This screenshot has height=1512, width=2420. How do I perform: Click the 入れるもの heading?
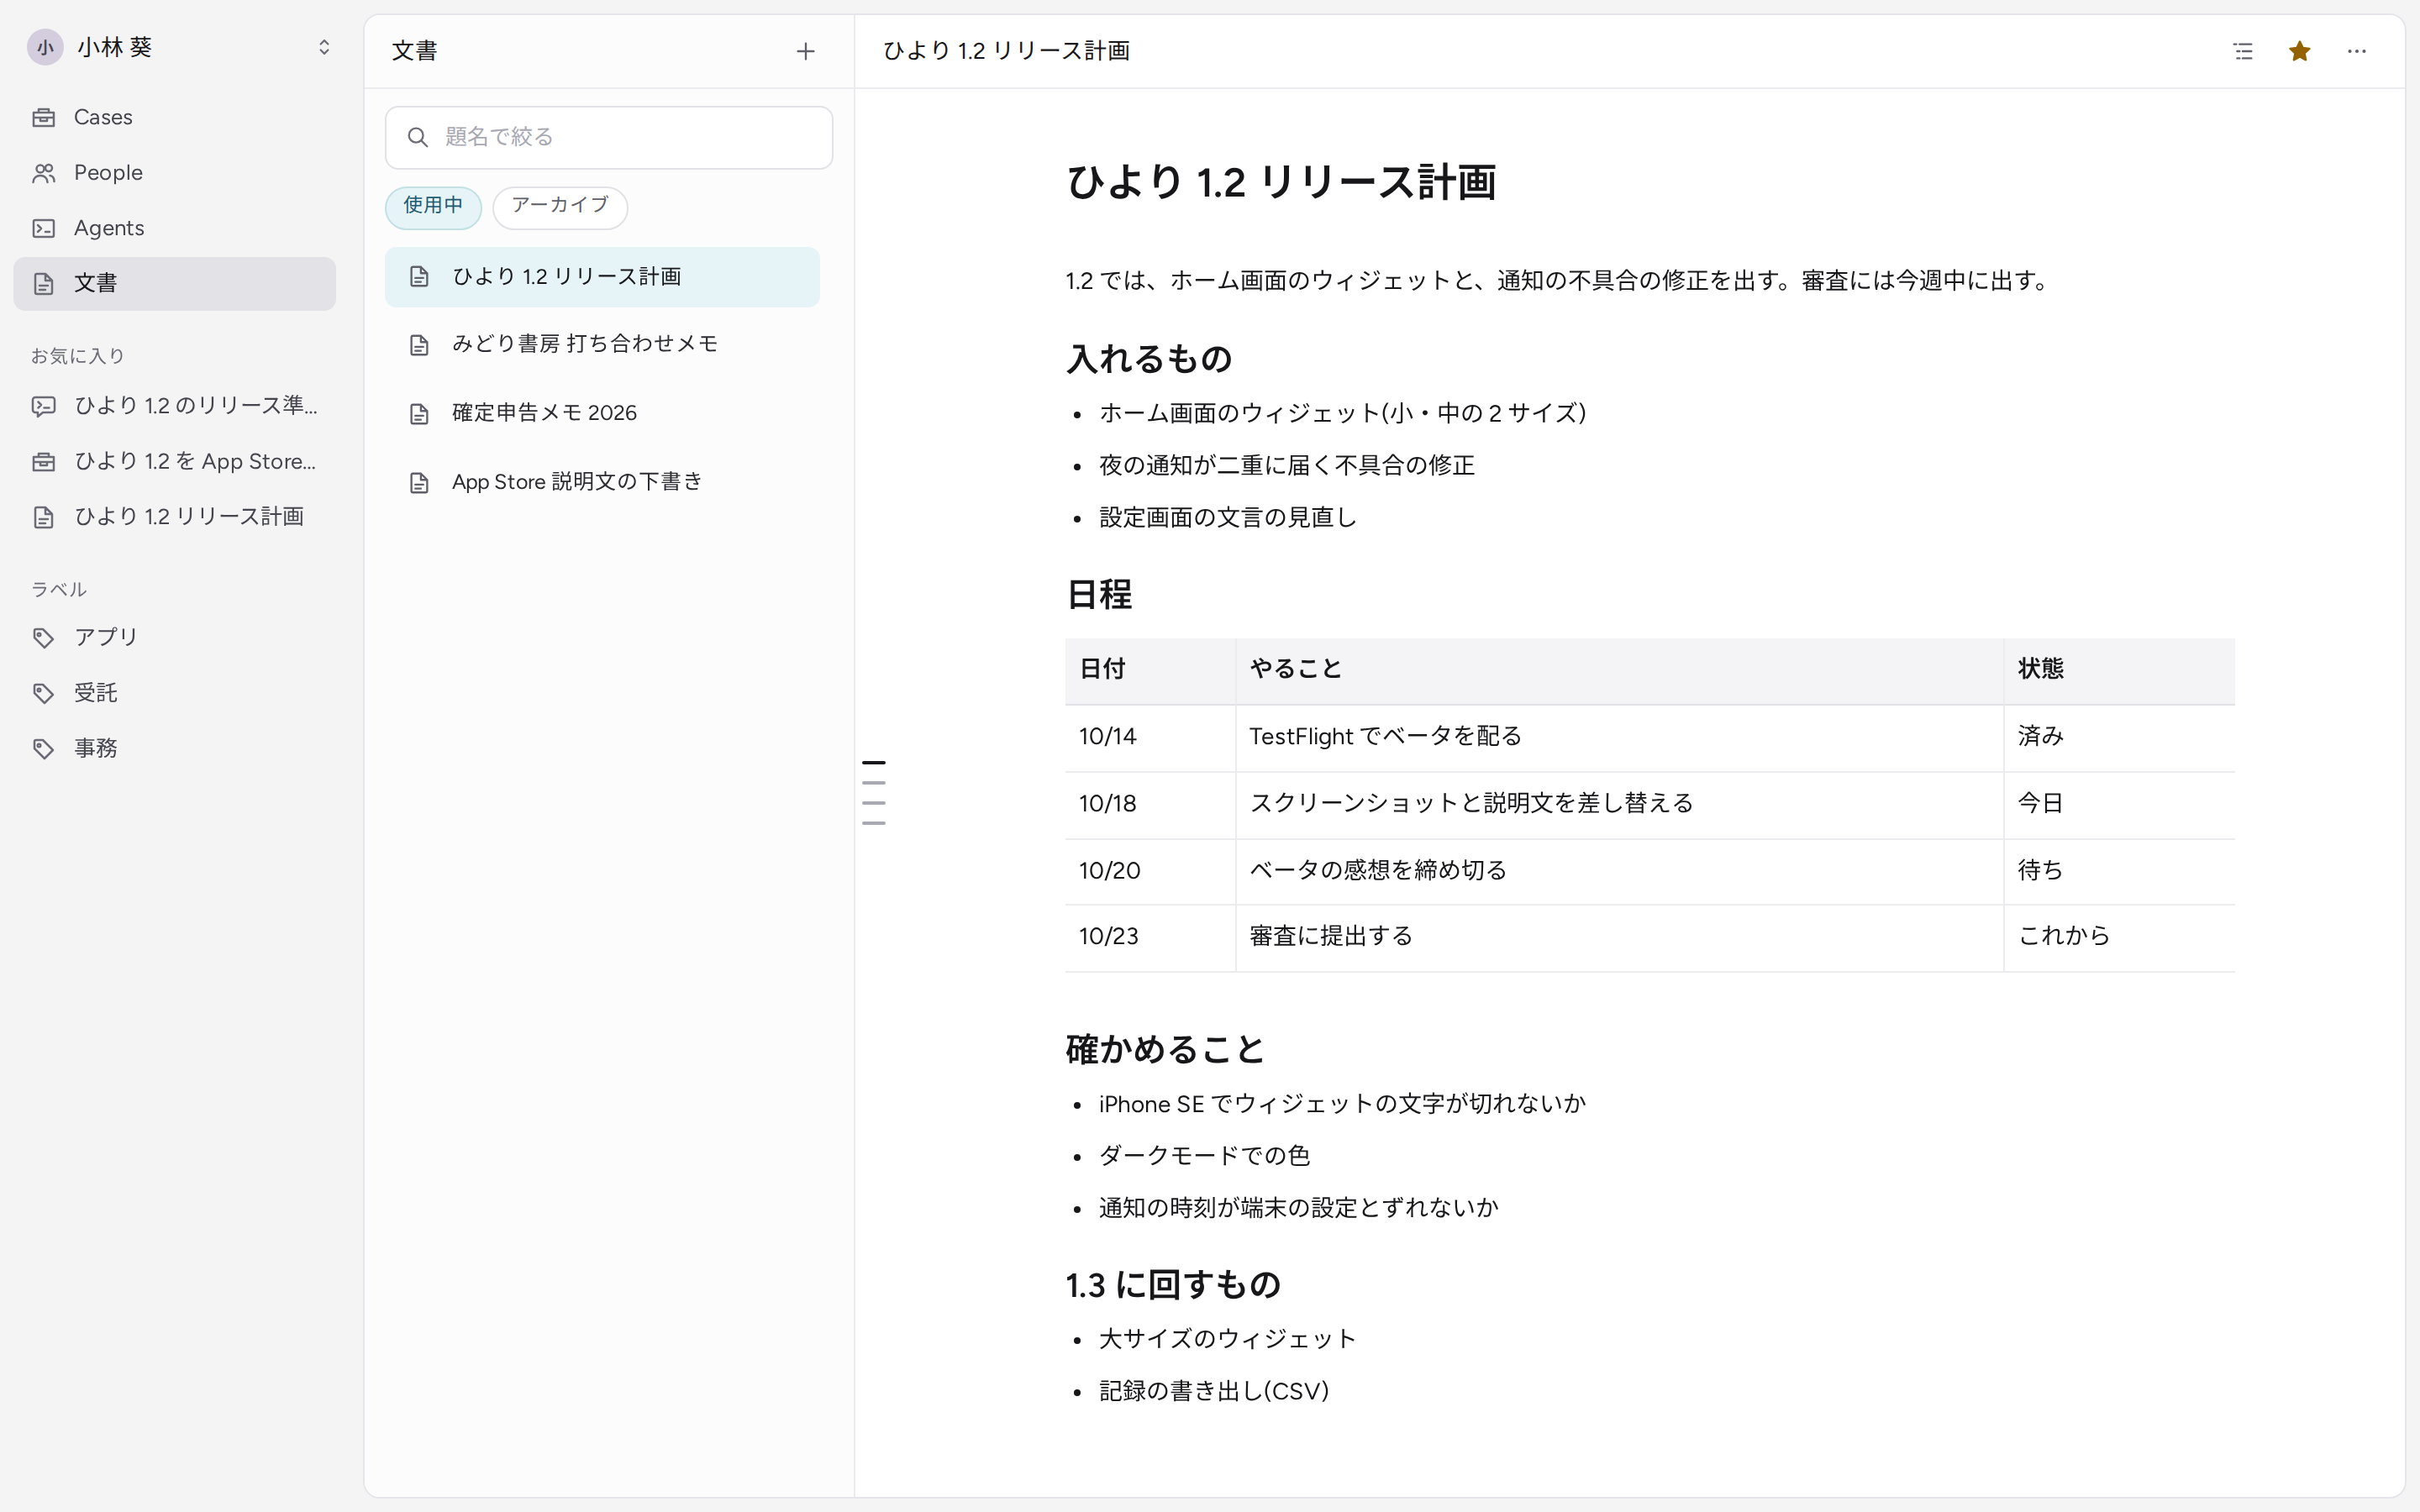click(1149, 359)
